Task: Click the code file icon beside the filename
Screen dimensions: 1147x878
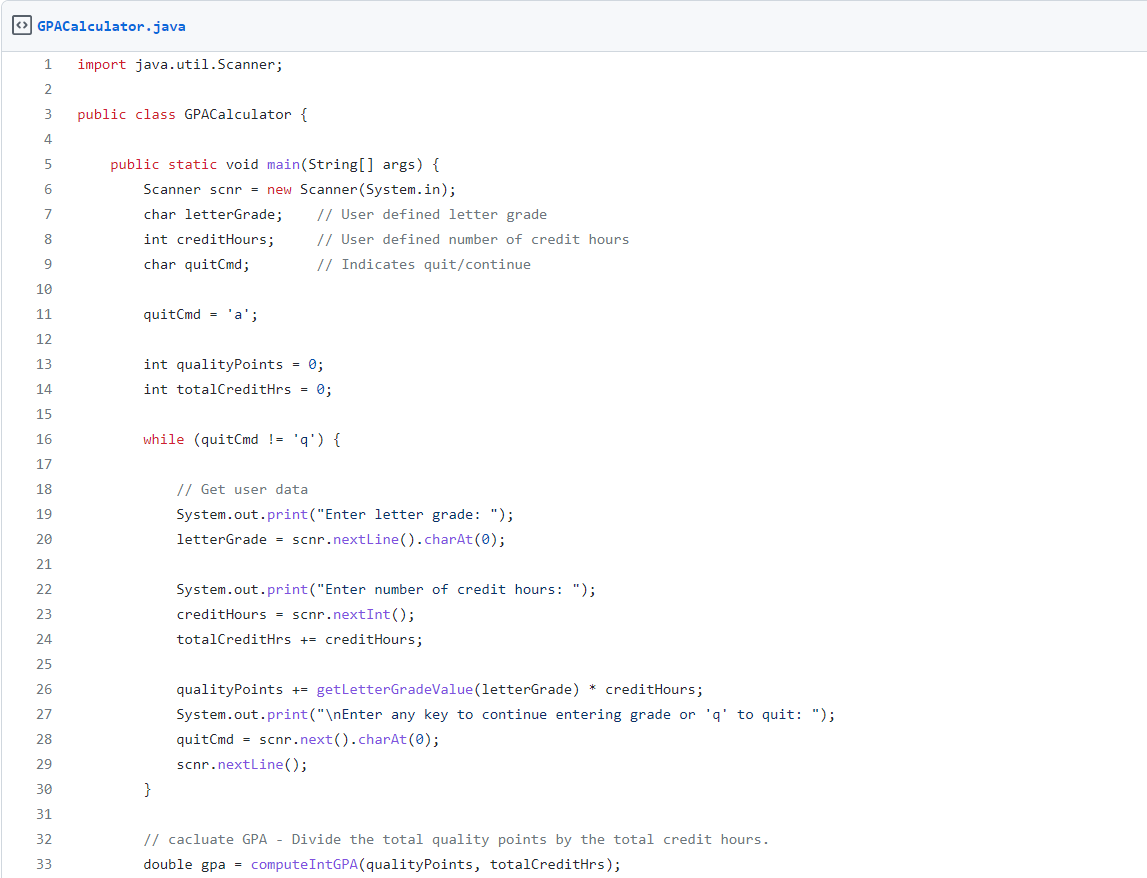Action: [21, 25]
